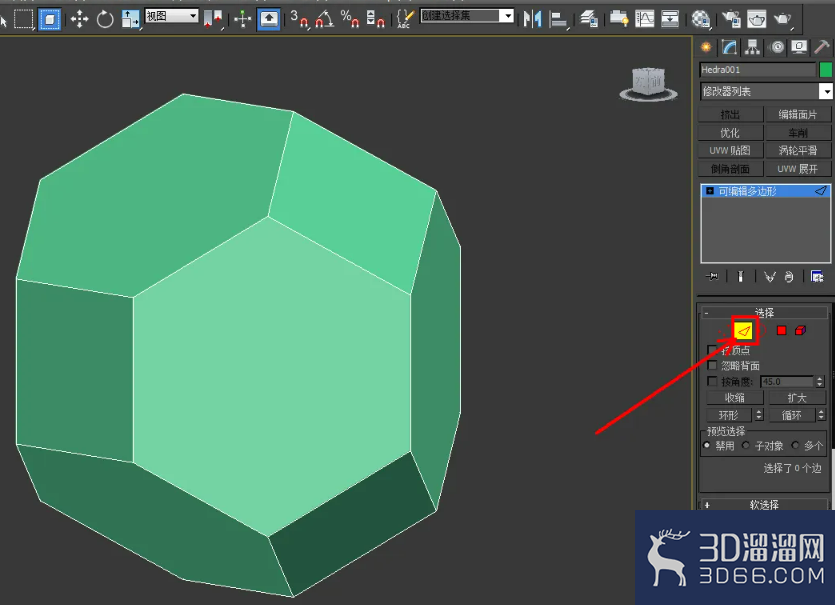Enable the 按角度 checkbox
The image size is (835, 605).
coord(712,381)
